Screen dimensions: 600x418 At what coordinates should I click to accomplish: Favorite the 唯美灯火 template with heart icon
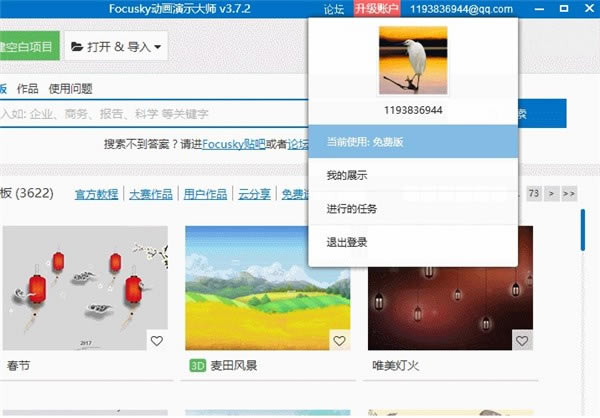[522, 340]
